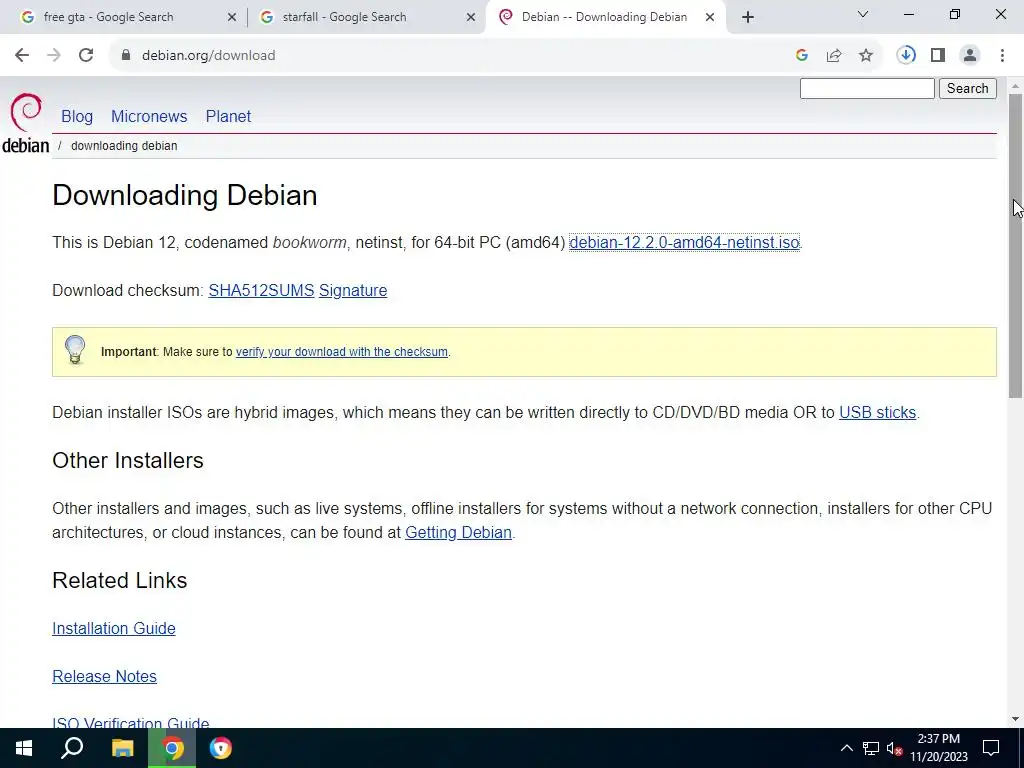This screenshot has width=1024, height=768.
Task: Expand the tab search chevron
Action: 863,14
